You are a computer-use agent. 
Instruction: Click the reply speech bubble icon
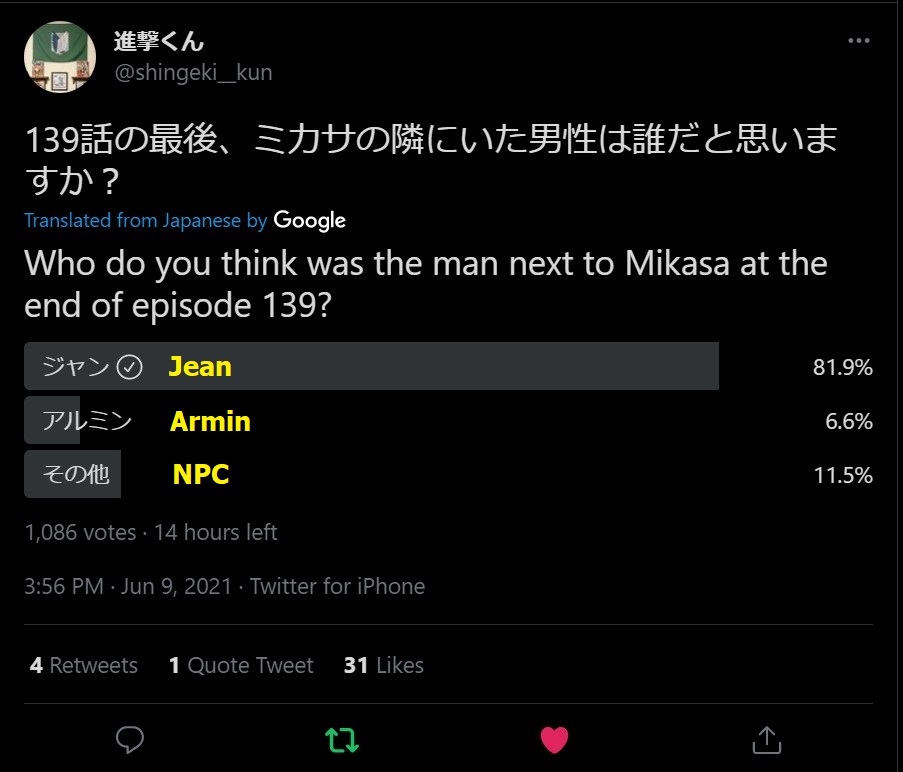(x=130, y=740)
